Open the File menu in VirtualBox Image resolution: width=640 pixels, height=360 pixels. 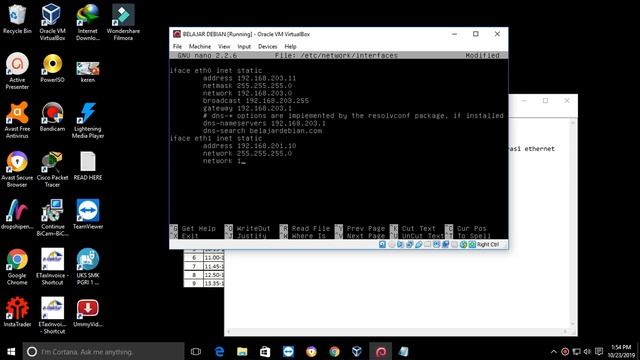177,47
